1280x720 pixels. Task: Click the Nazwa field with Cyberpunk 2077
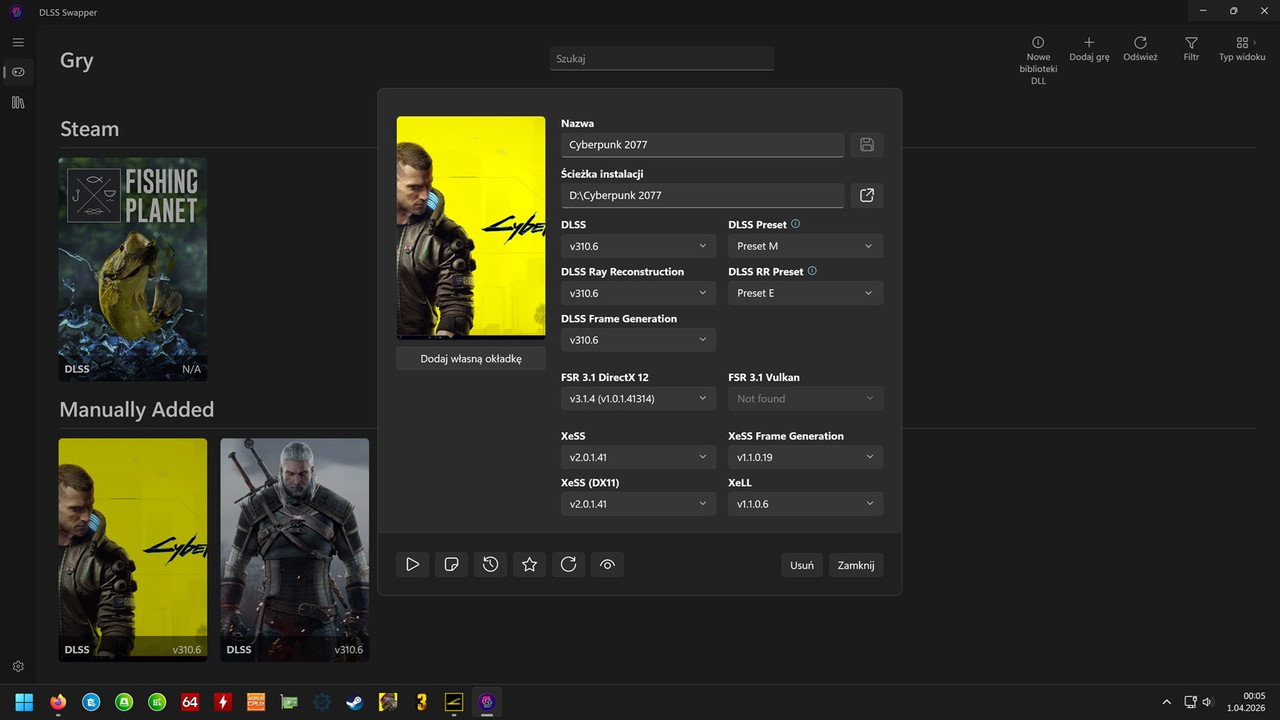point(703,145)
